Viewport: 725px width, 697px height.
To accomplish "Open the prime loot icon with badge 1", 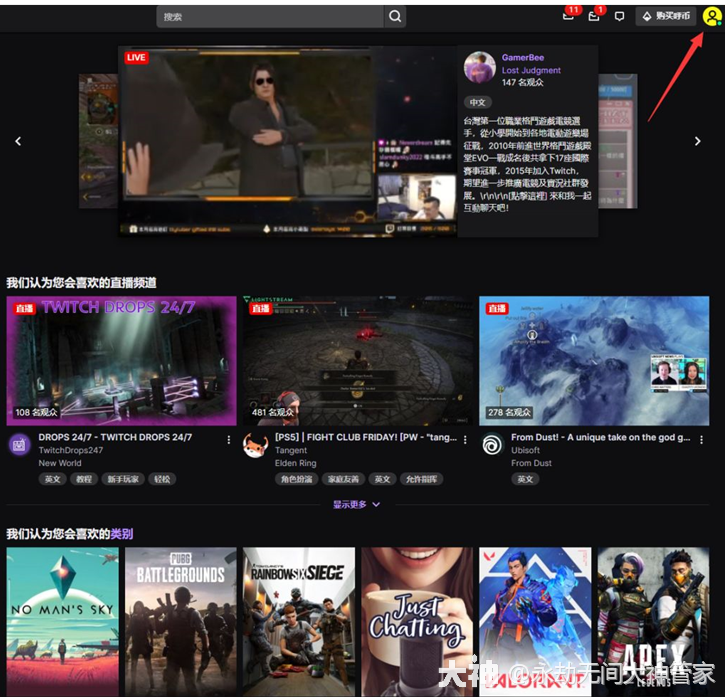I will (594, 16).
